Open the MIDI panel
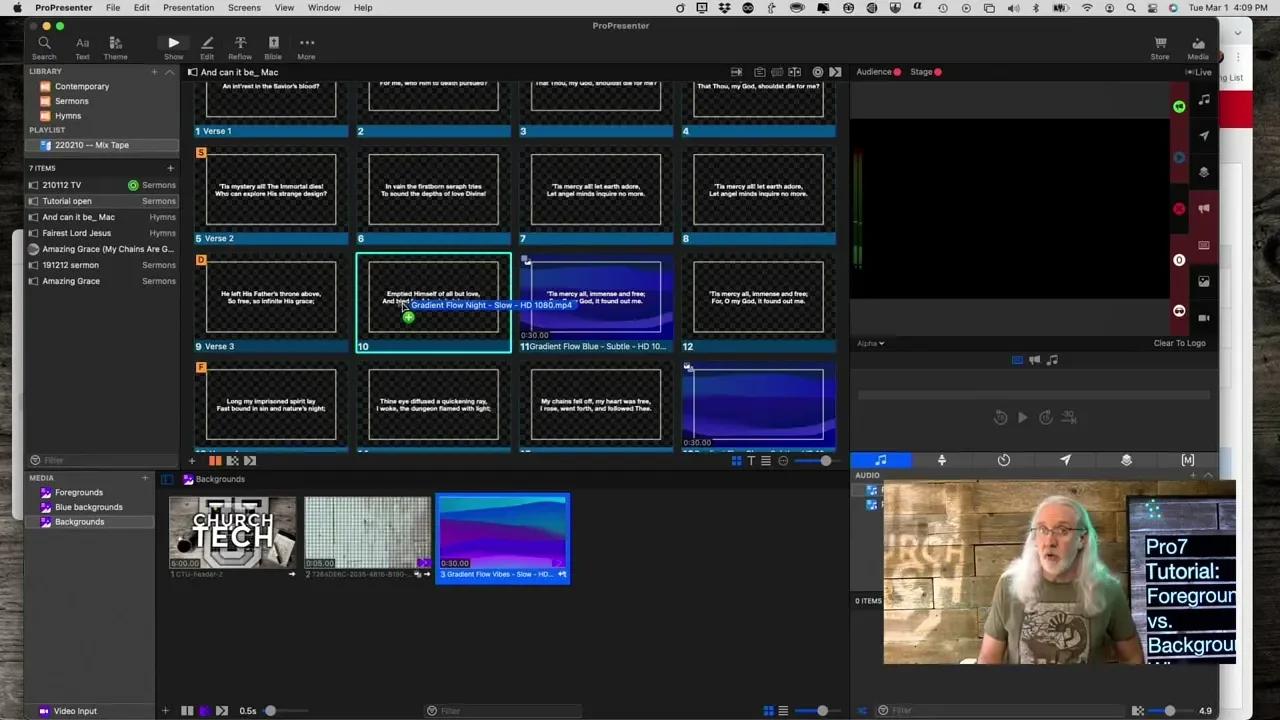This screenshot has height=720, width=1280. pyautogui.click(x=1188, y=460)
